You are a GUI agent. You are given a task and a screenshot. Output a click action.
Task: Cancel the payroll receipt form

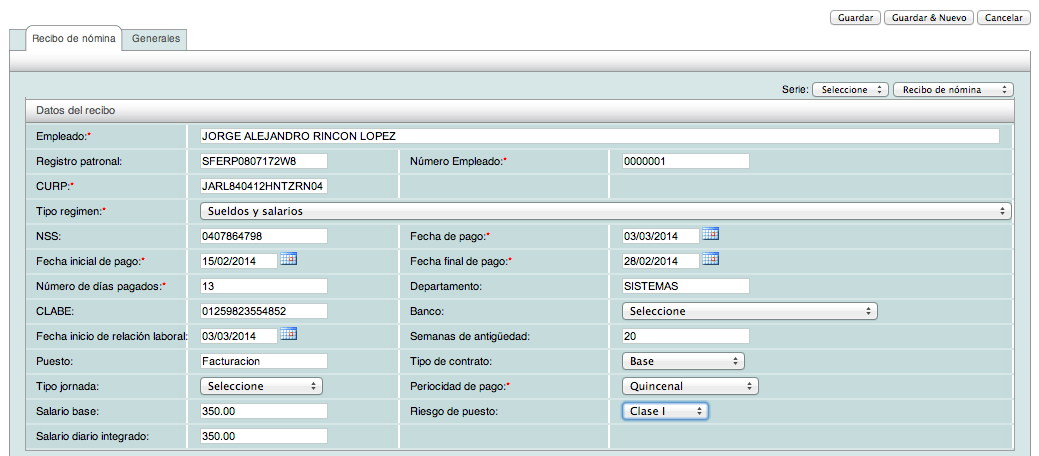pos(1003,18)
